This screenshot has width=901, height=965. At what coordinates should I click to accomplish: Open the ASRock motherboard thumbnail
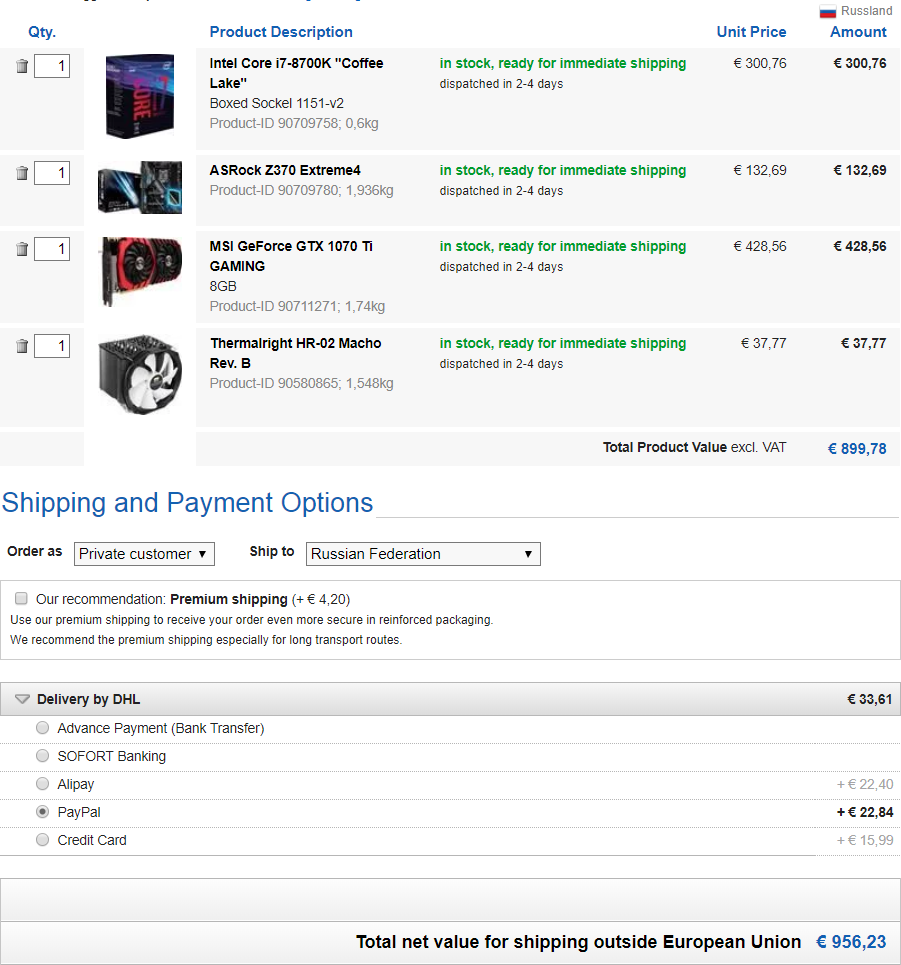click(140, 187)
